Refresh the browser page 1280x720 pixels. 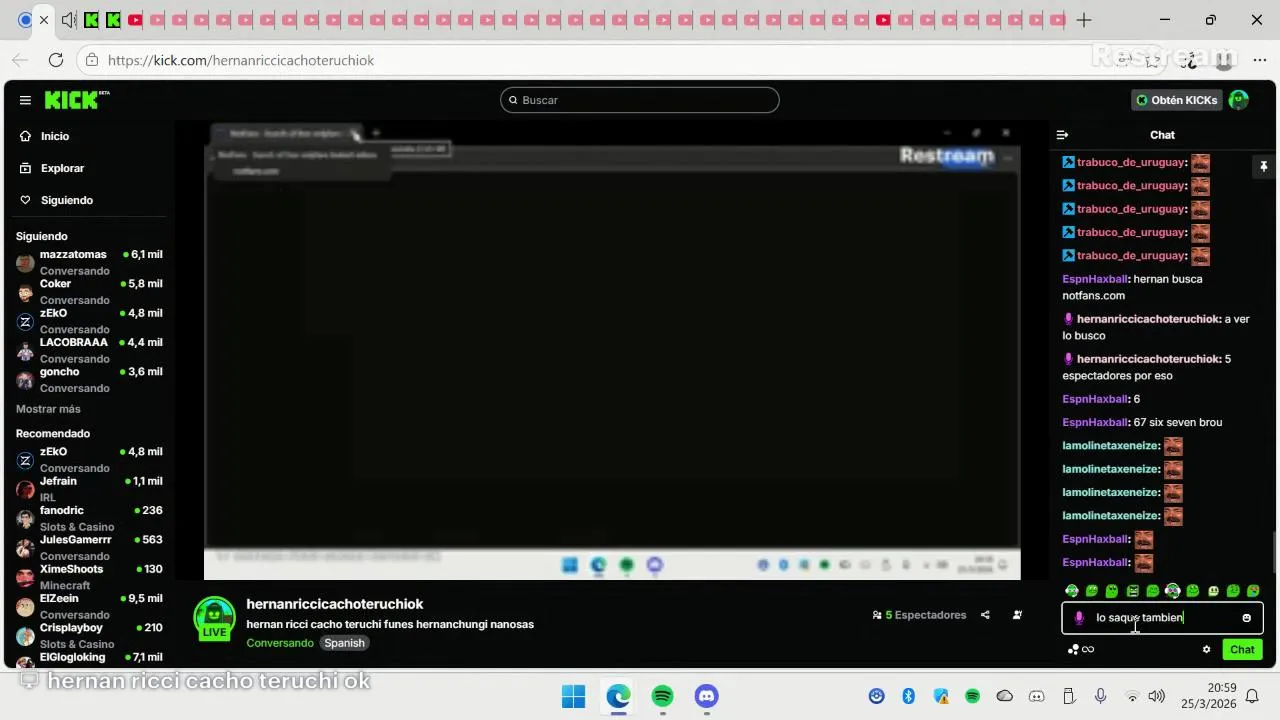point(56,60)
